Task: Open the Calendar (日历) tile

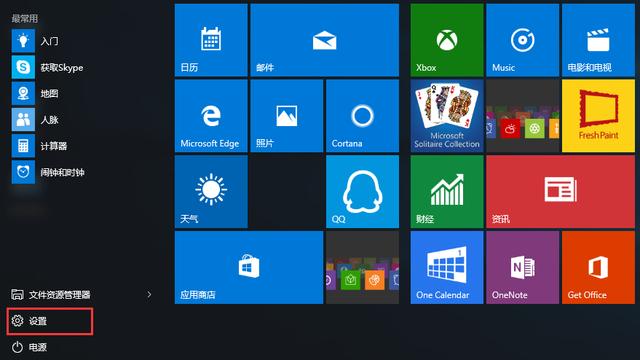Action: pyautogui.click(x=211, y=40)
